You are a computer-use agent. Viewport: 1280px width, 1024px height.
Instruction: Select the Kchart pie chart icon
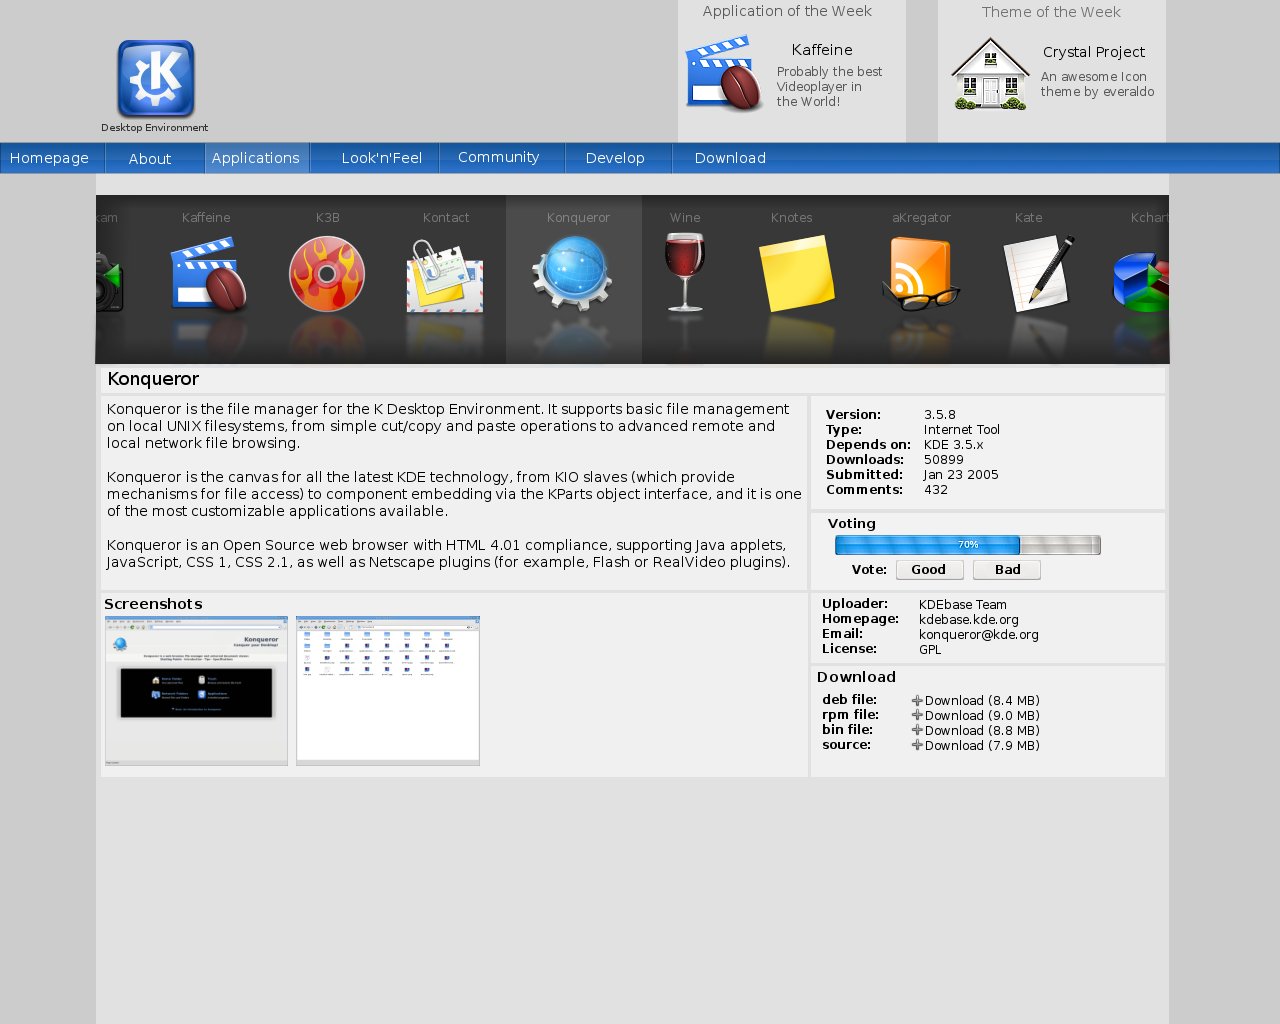pos(1141,282)
